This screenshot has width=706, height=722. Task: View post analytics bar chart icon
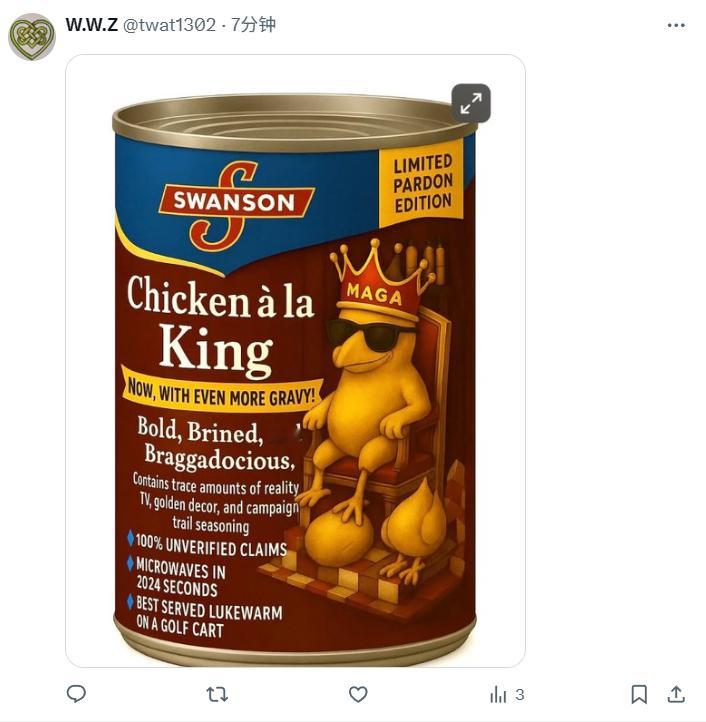tap(498, 694)
